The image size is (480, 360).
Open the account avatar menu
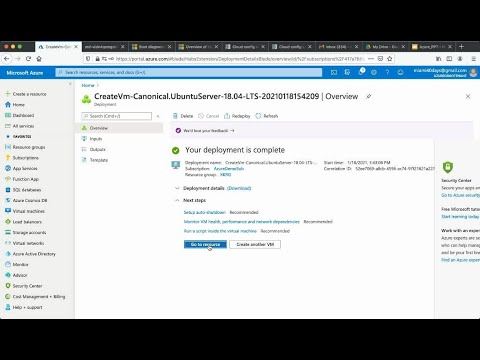point(473,72)
